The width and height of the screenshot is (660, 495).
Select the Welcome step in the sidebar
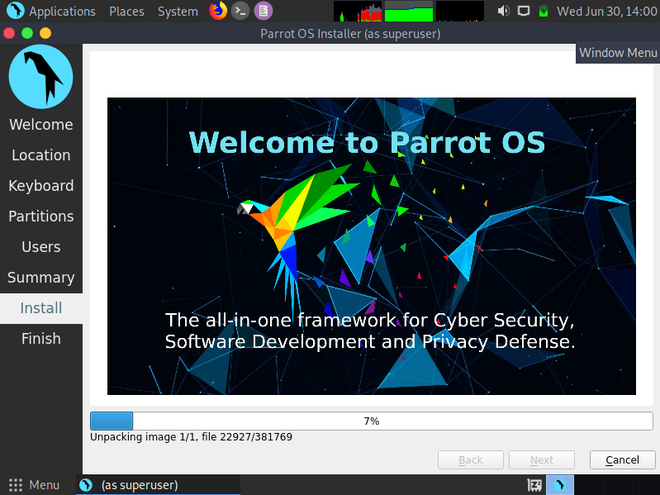[41, 125]
